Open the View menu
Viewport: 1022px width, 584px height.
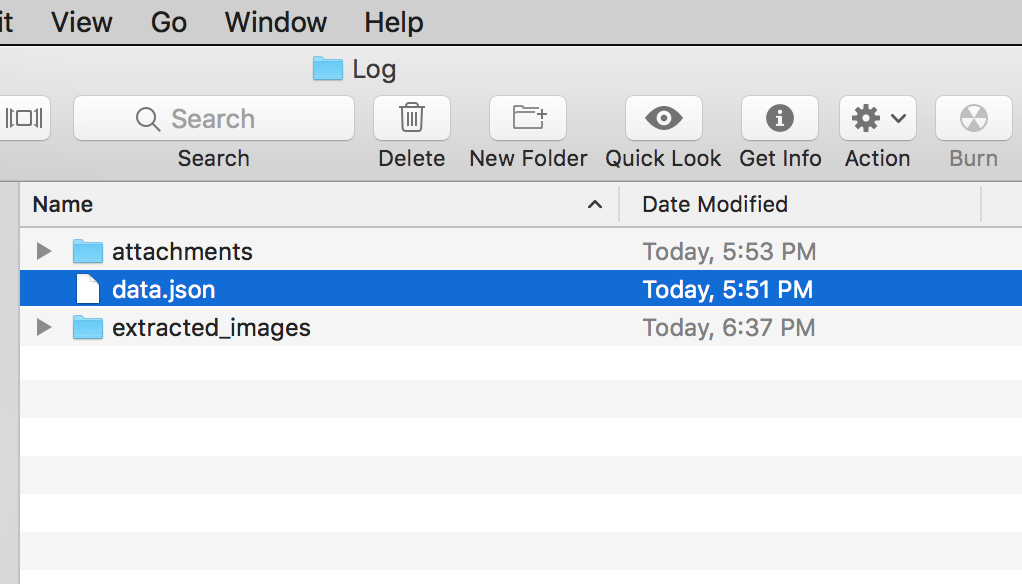(81, 22)
